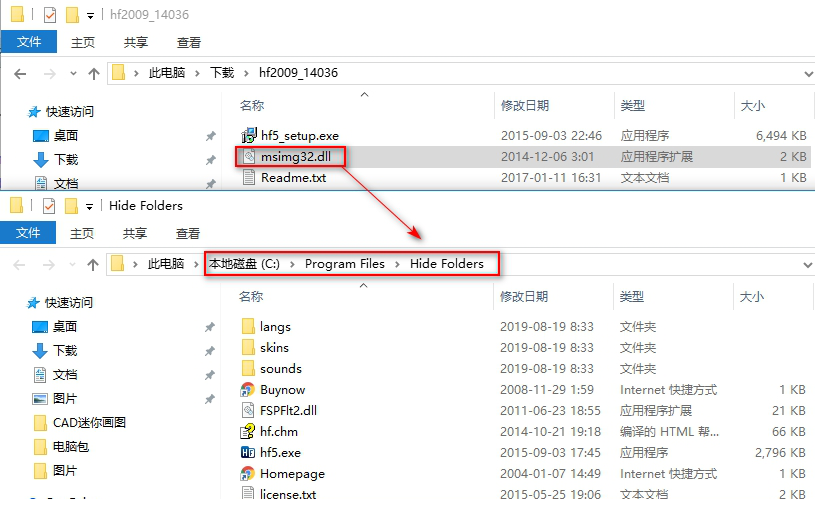
Task: Sort by 类型 column in hf2009_14036 window
Action: click(633, 106)
